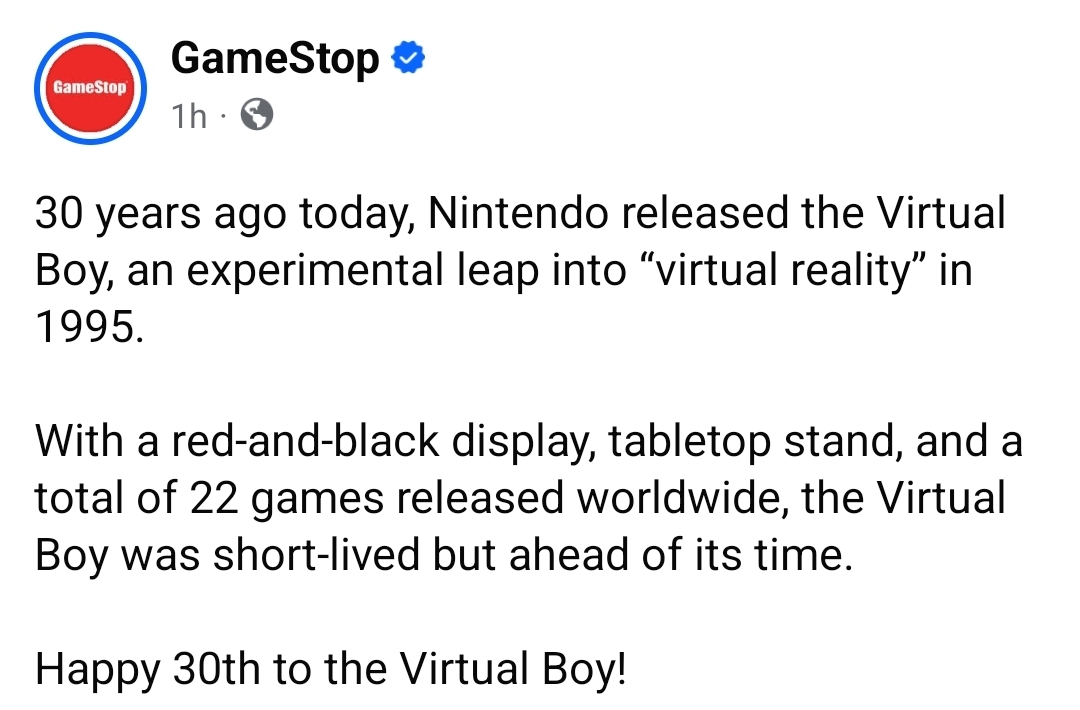Screen dimensions: 1080x710
Task: Click the "virtual reality" quoted phrase
Action: pyautogui.click(x=782, y=270)
